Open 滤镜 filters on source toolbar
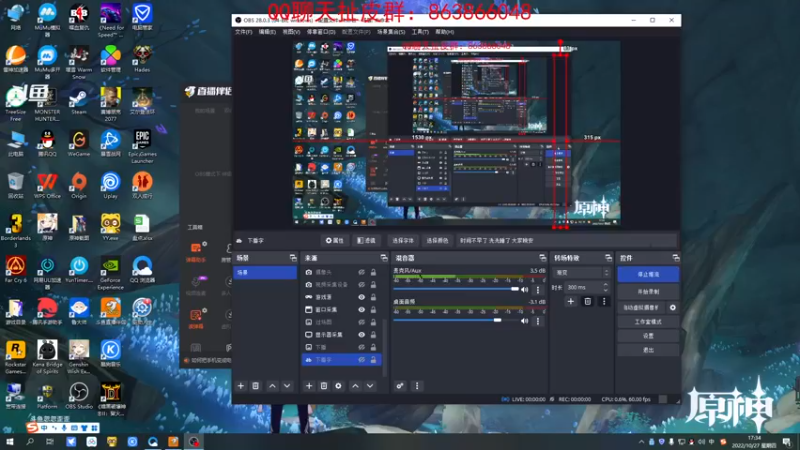 [x=366, y=240]
